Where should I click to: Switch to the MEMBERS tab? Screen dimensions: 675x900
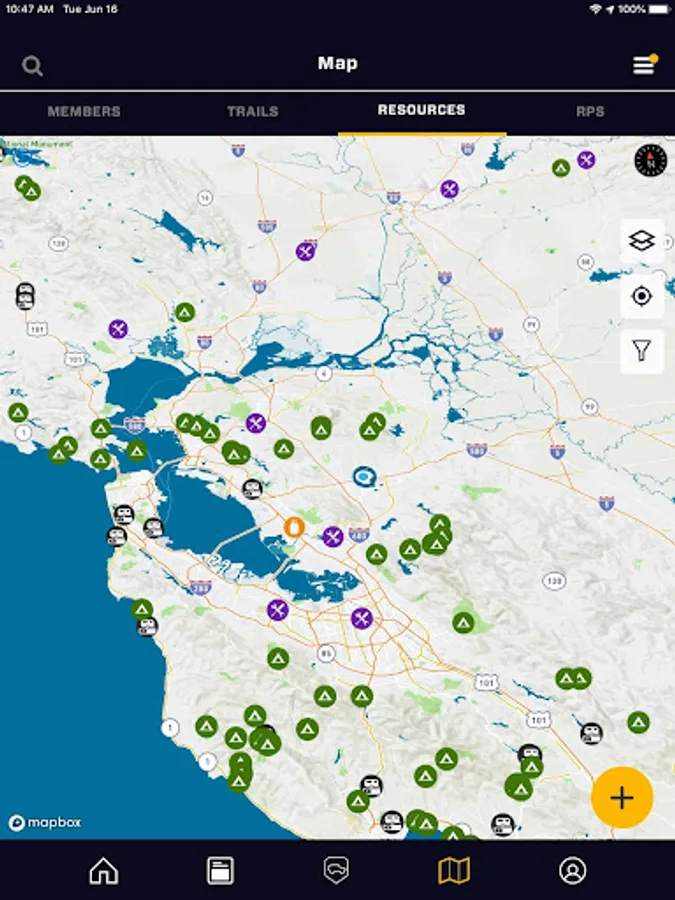pyautogui.click(x=84, y=111)
